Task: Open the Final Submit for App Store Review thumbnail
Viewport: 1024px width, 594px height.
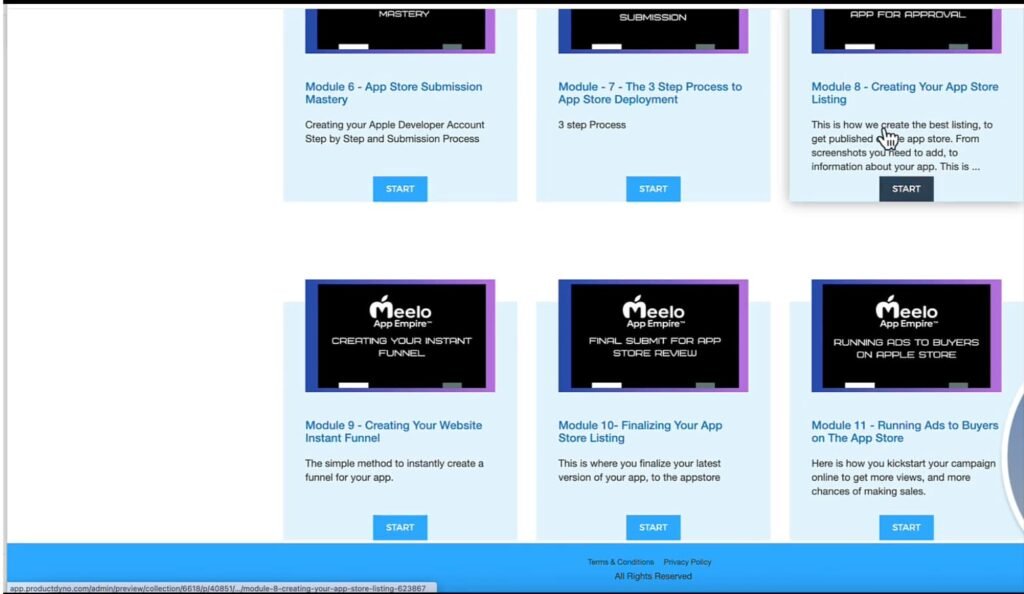Action: click(653, 336)
